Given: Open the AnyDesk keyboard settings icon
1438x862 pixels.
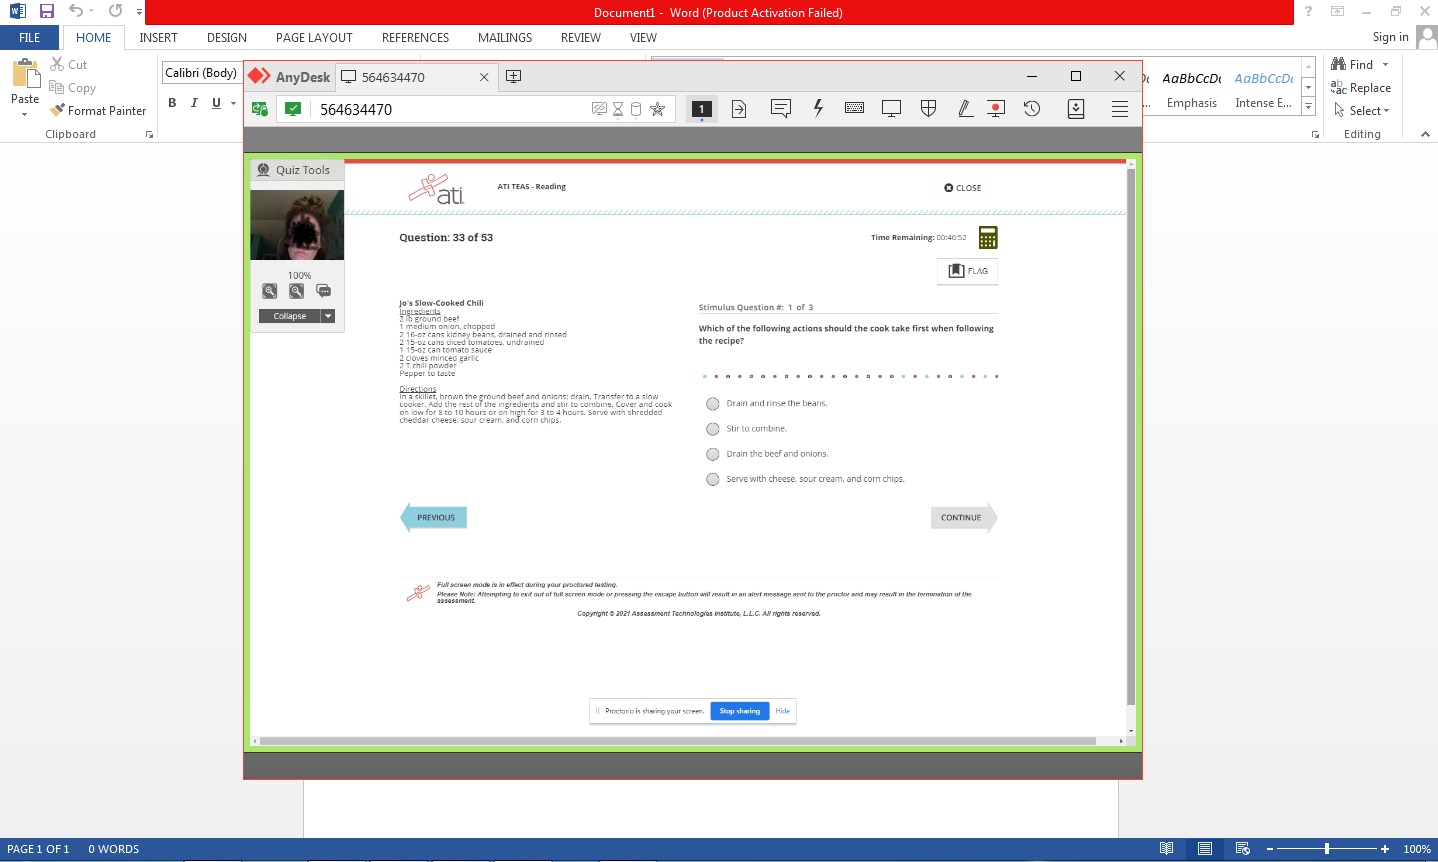Looking at the screenshot, I should pyautogui.click(x=854, y=109).
